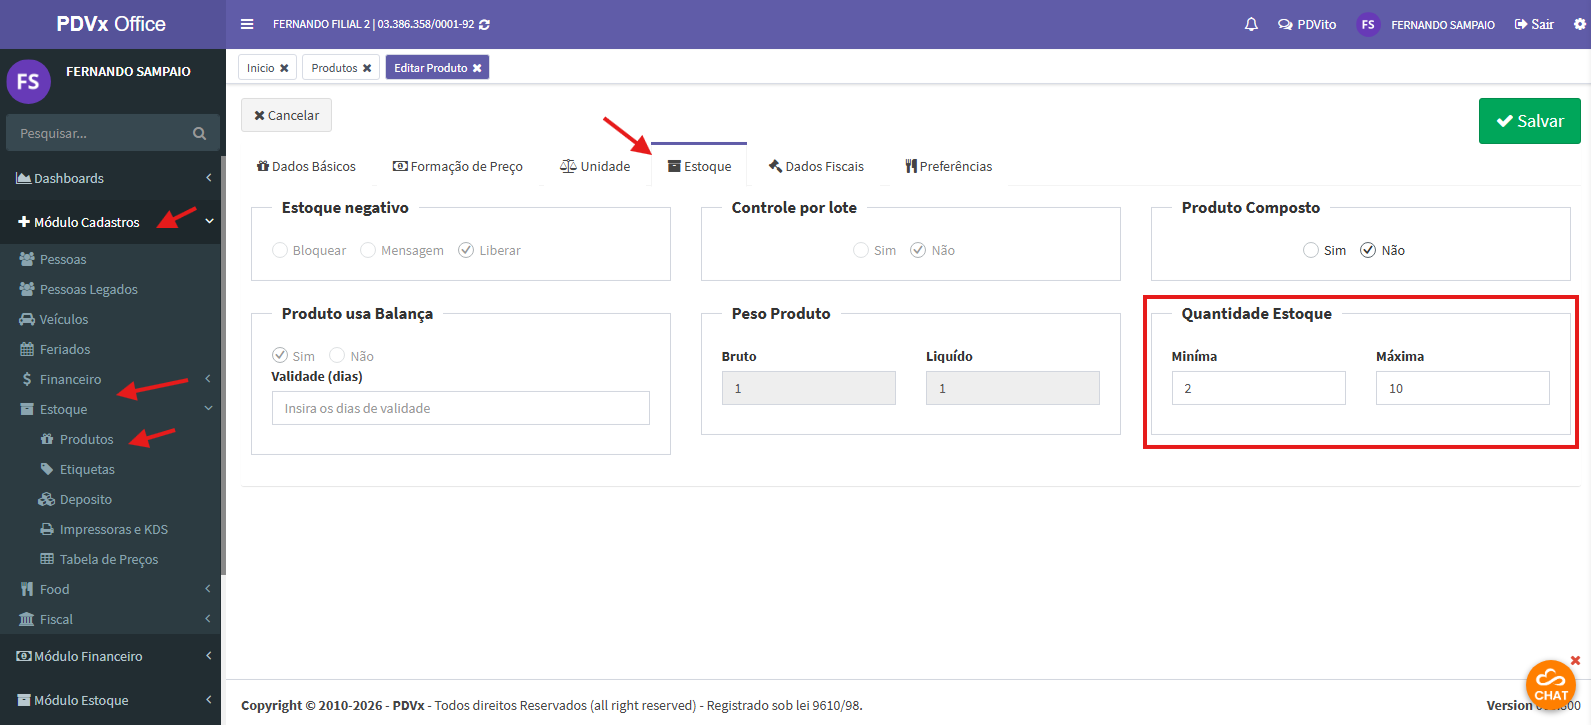Click the refresh icon beside the CNPJ

[x=485, y=24]
